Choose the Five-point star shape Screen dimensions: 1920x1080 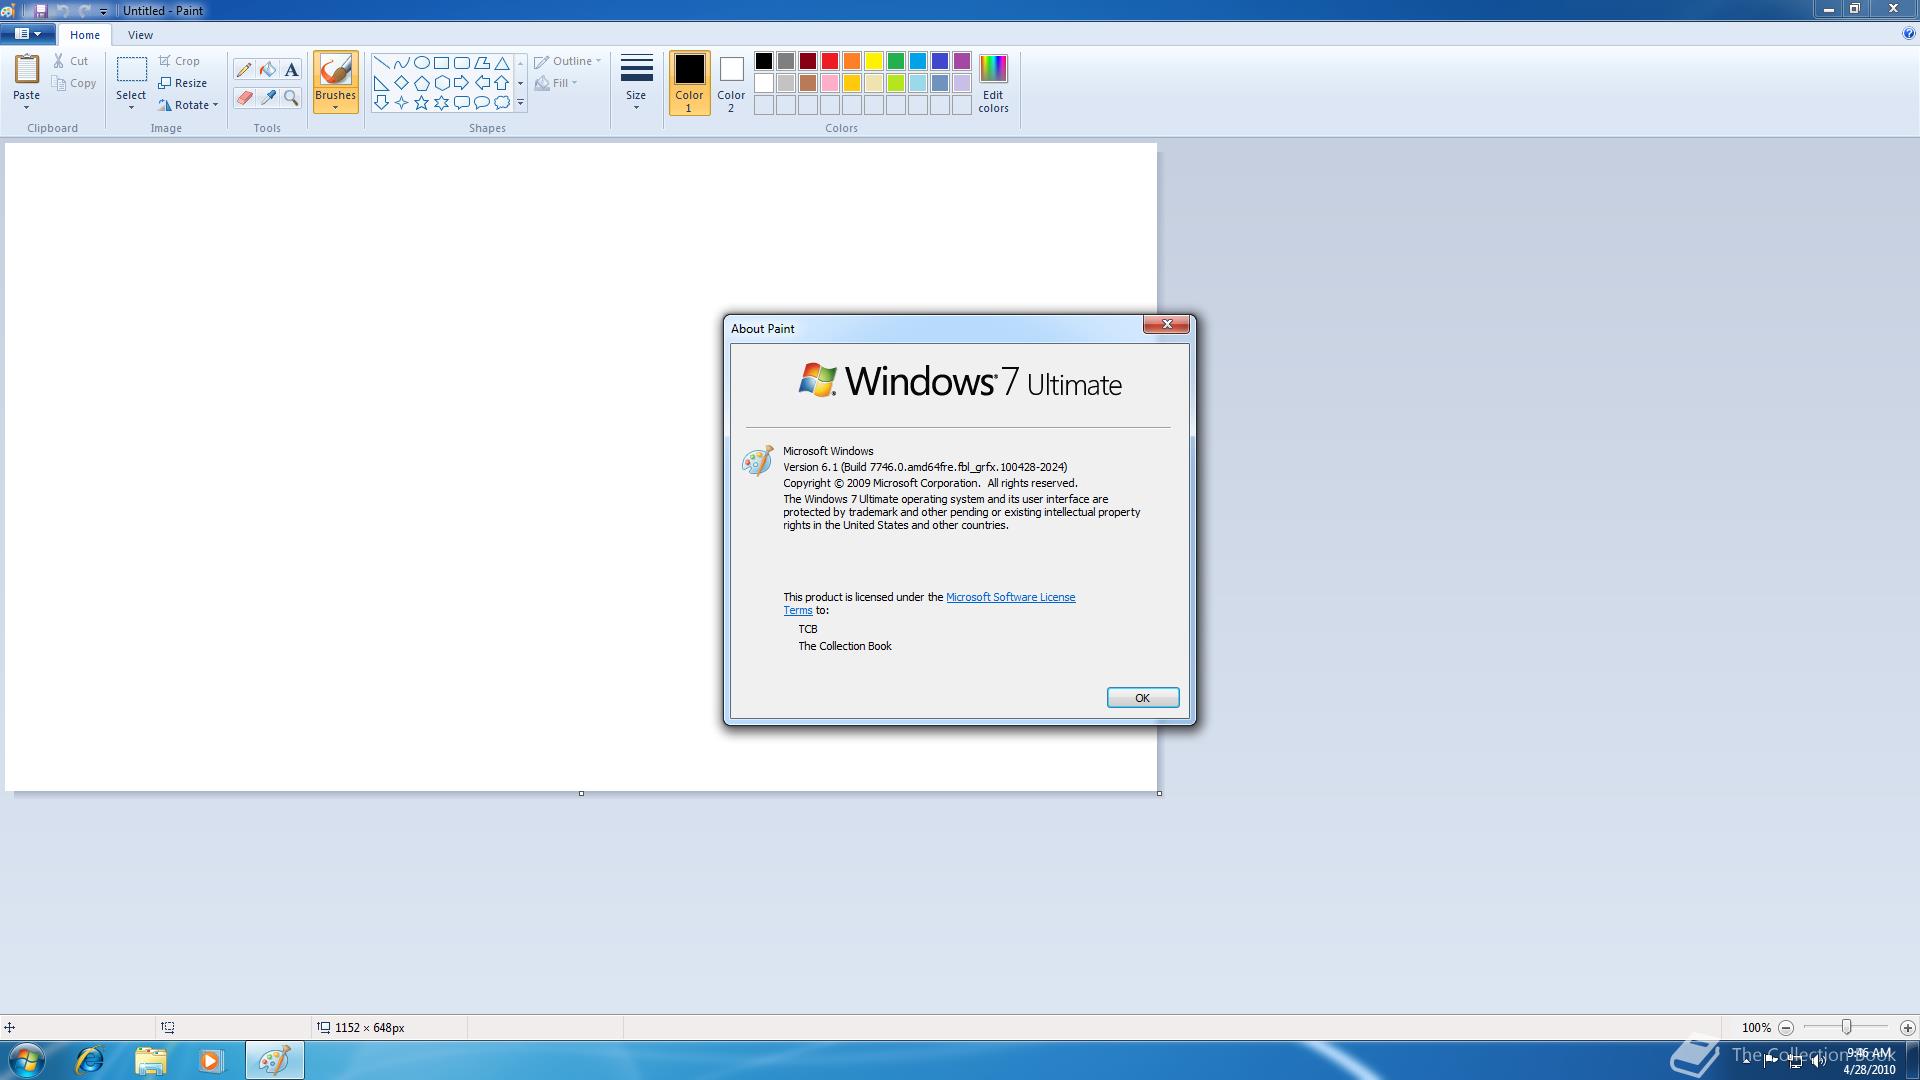click(421, 102)
